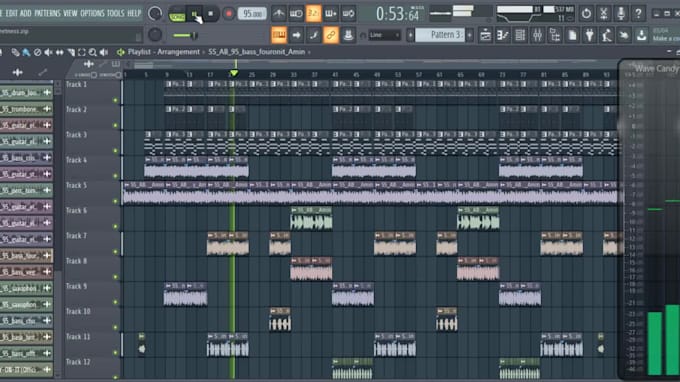Click the plus button right of Pattern 3
Image resolution: width=680 pixels, height=382 pixels.
pos(470,35)
